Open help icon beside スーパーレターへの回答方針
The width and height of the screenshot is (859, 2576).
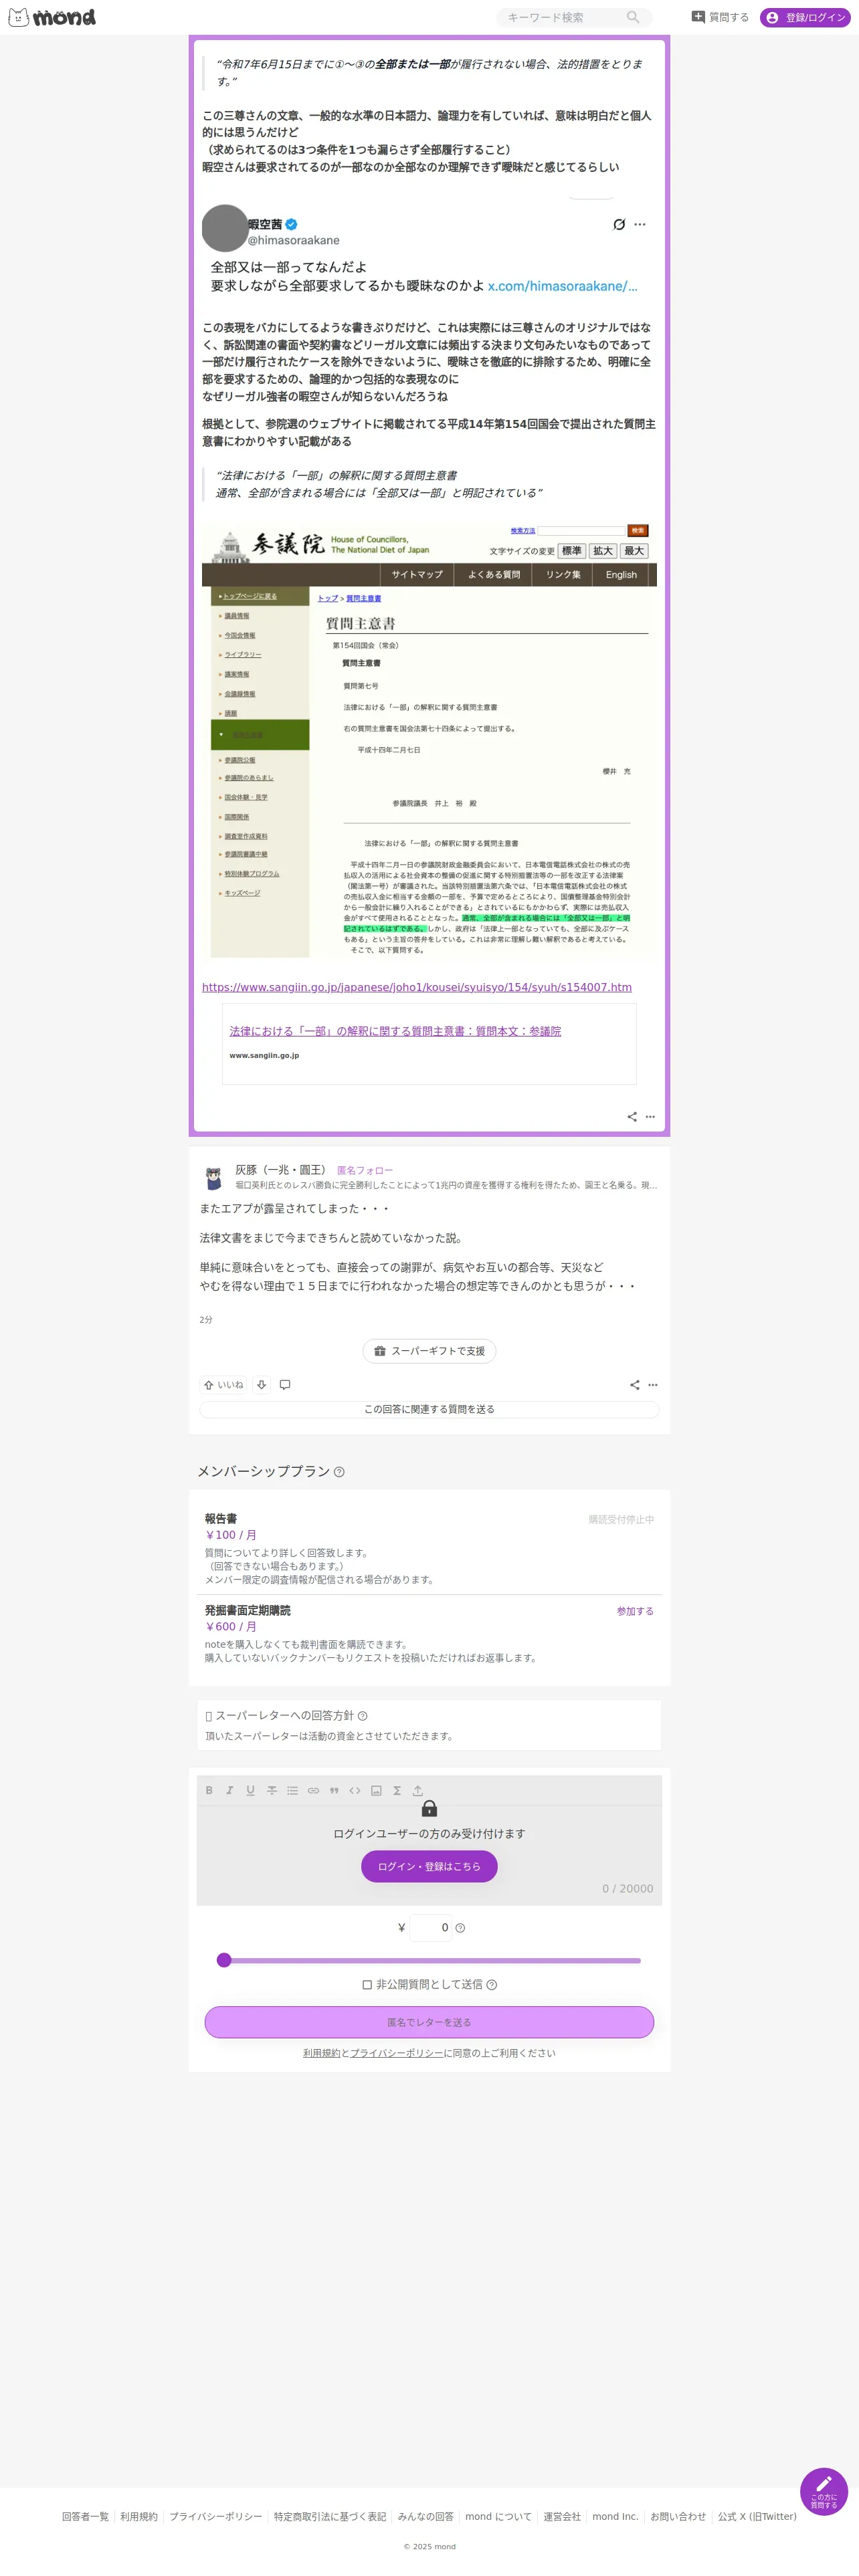pos(362,1716)
